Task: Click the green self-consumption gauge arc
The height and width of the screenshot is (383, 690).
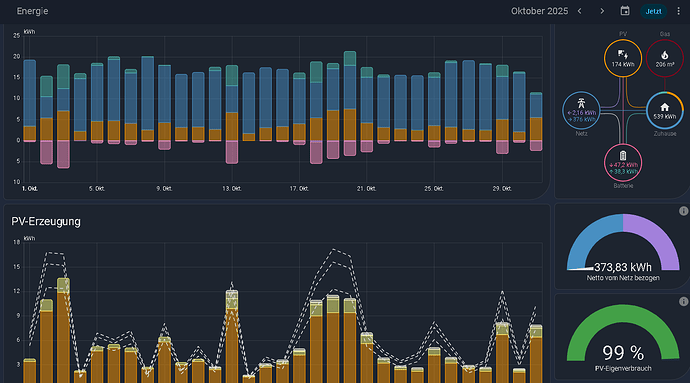Action: (623, 313)
